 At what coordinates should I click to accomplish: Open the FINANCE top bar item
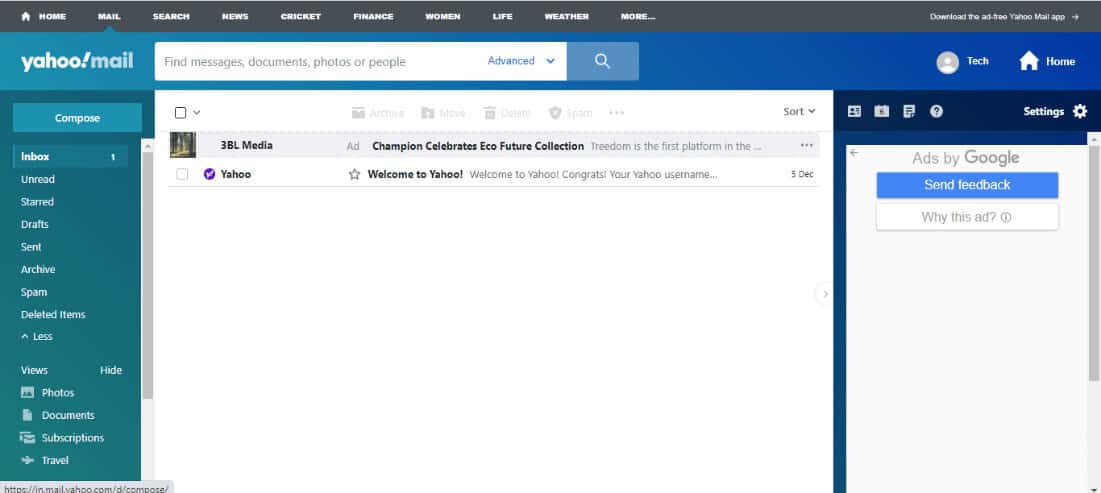click(374, 16)
